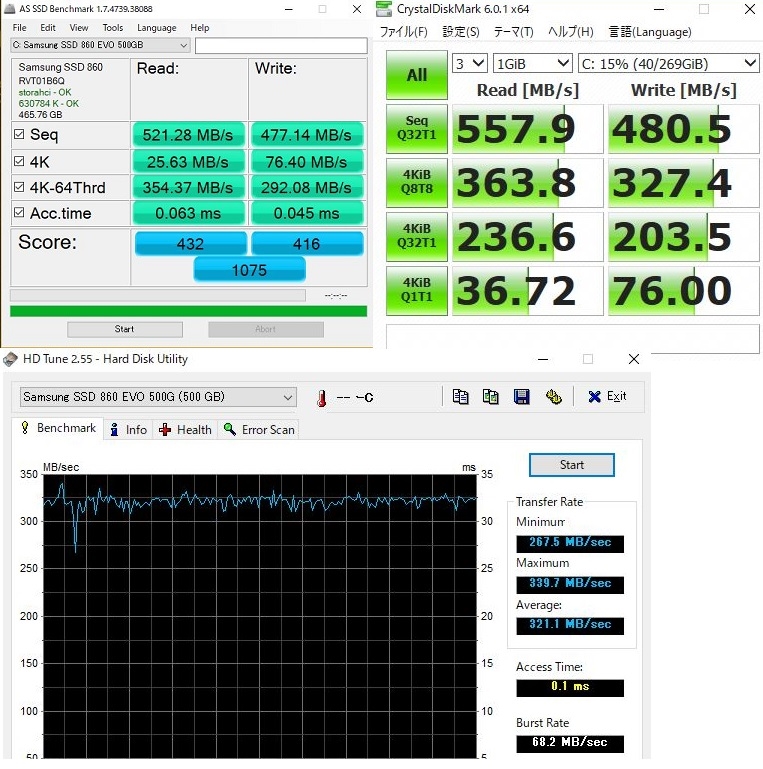Click HD Tune Burst Rate 68.2 MB/sec
The height and width of the screenshot is (769, 763).
[x=570, y=743]
